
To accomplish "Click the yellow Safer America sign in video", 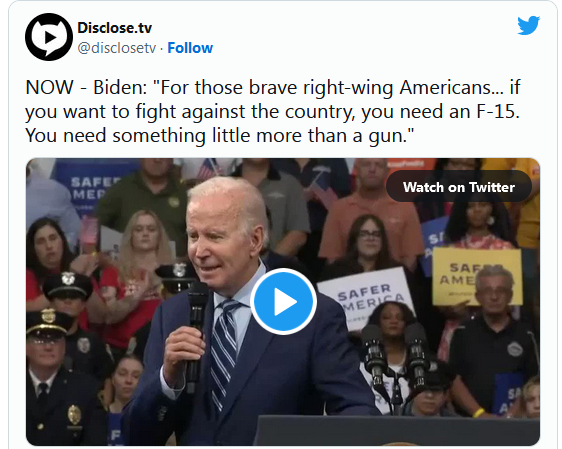I will (477, 276).
